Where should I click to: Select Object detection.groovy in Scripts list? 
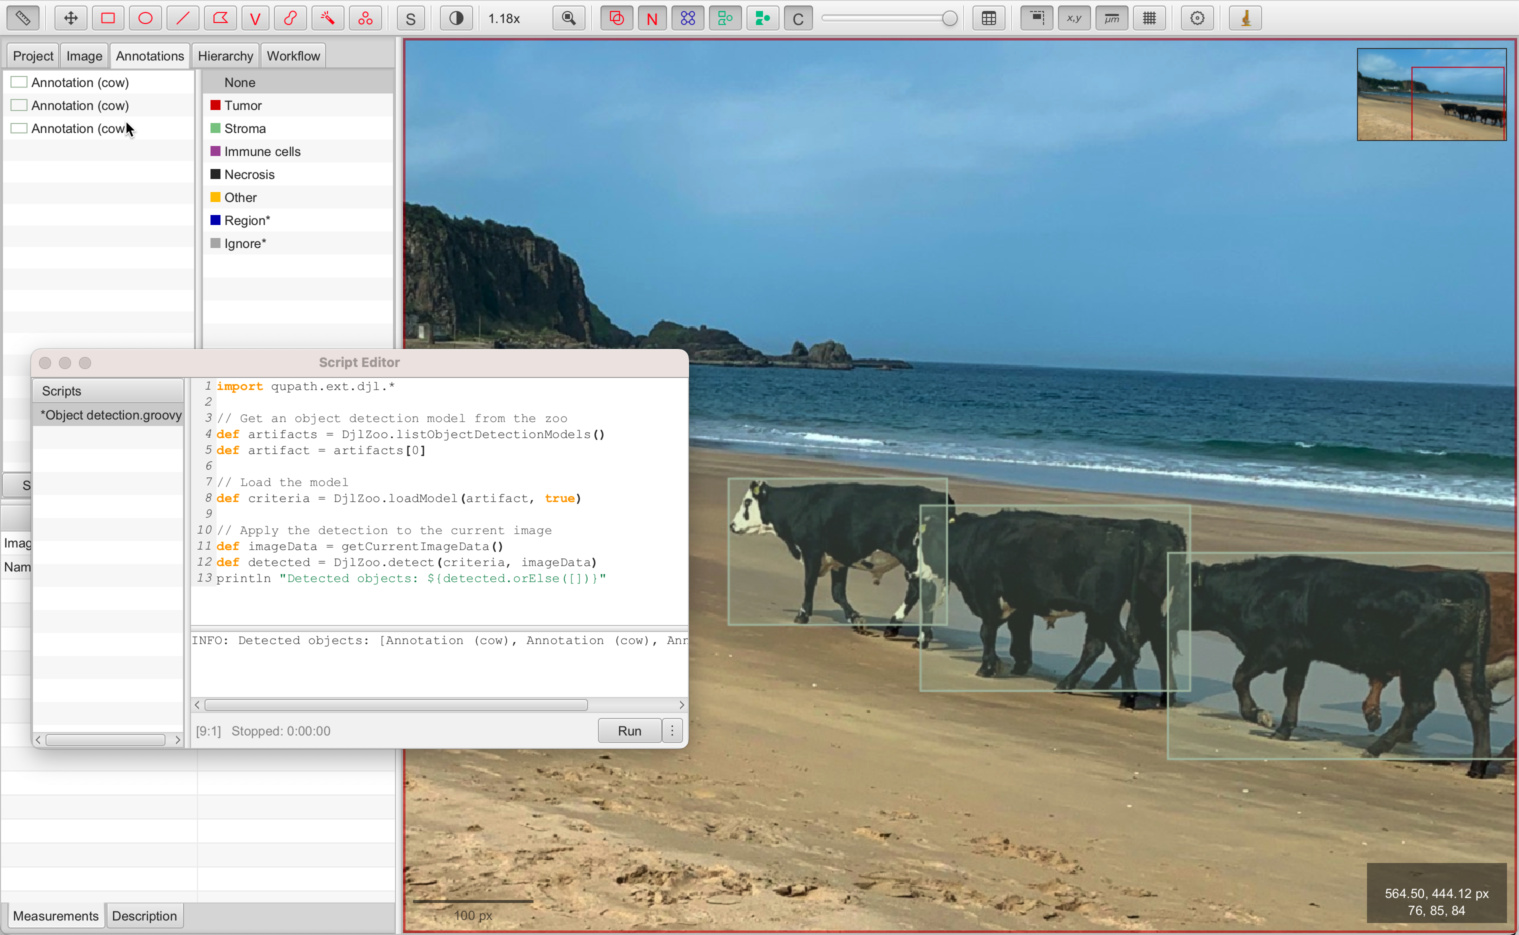click(109, 415)
